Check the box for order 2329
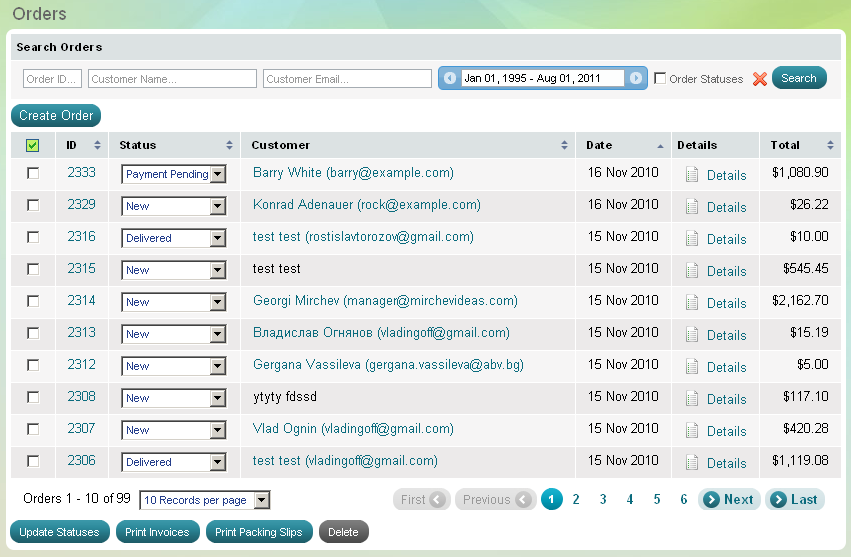The image size is (851, 557). point(33,205)
